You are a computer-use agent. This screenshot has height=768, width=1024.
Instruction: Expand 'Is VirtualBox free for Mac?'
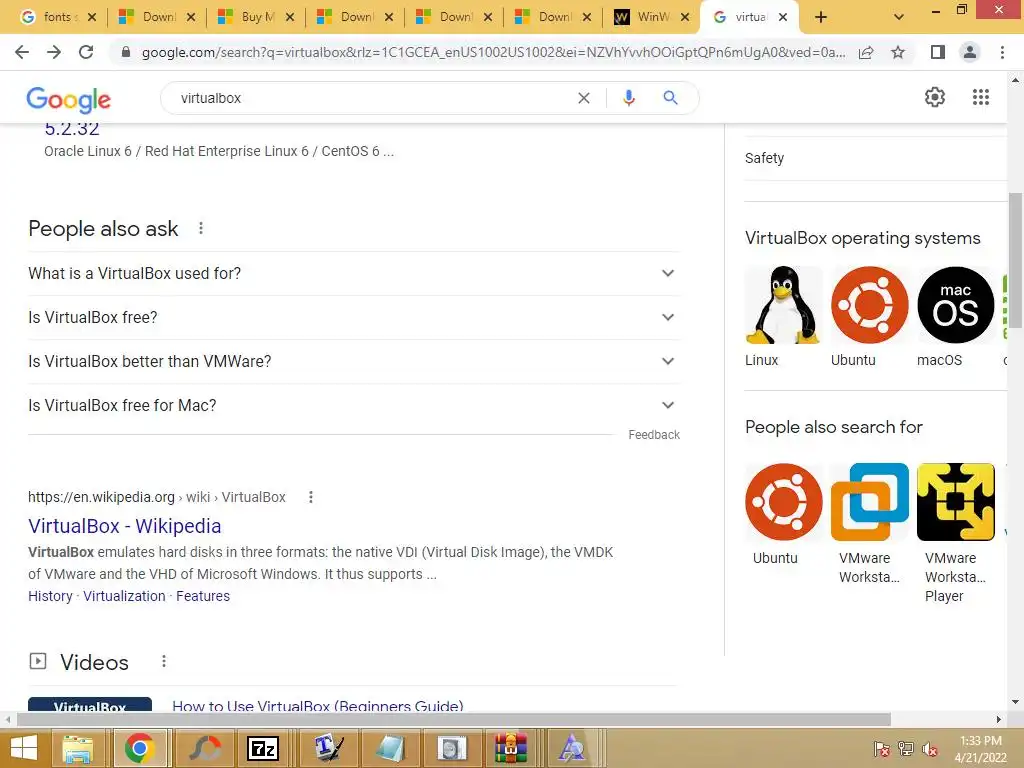tap(353, 406)
